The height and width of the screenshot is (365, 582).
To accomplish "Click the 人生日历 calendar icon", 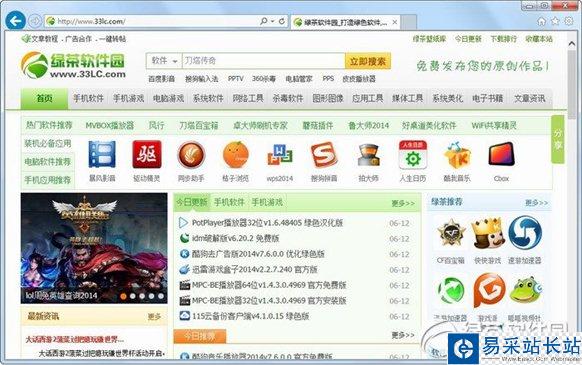I will (x=413, y=154).
